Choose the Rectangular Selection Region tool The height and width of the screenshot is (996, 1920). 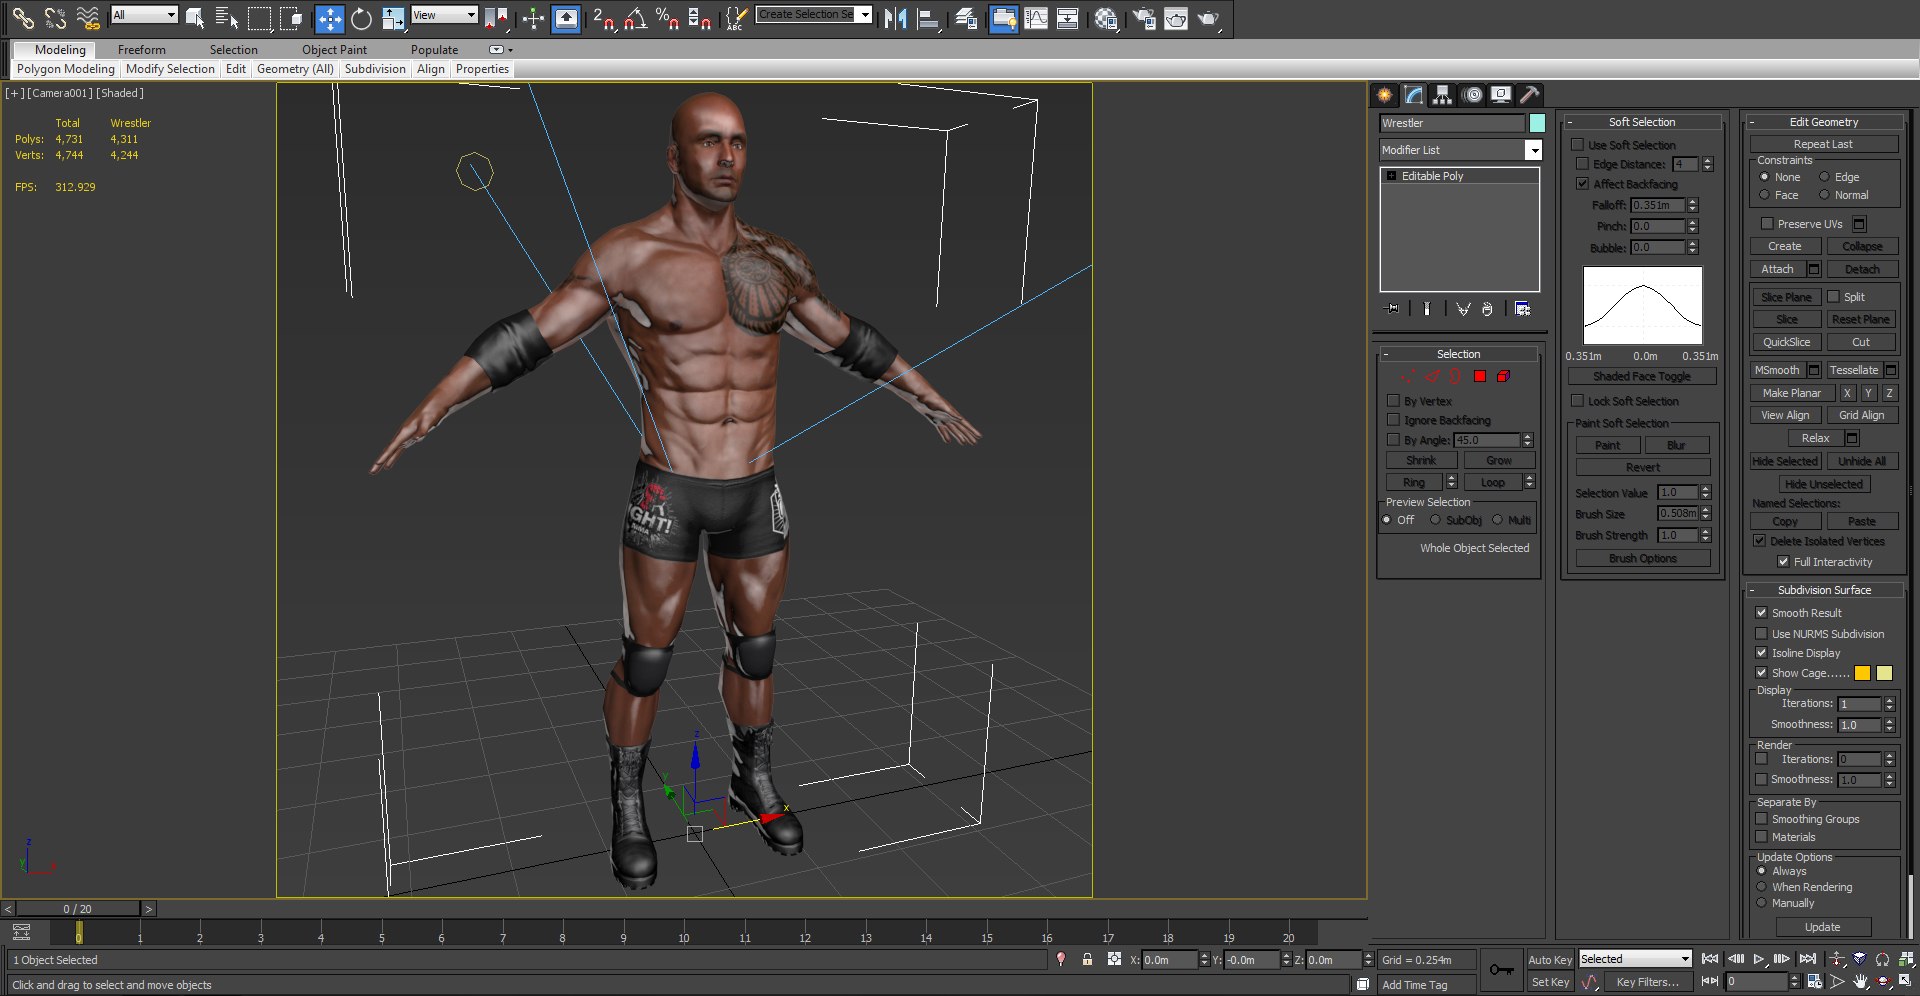[x=259, y=17]
